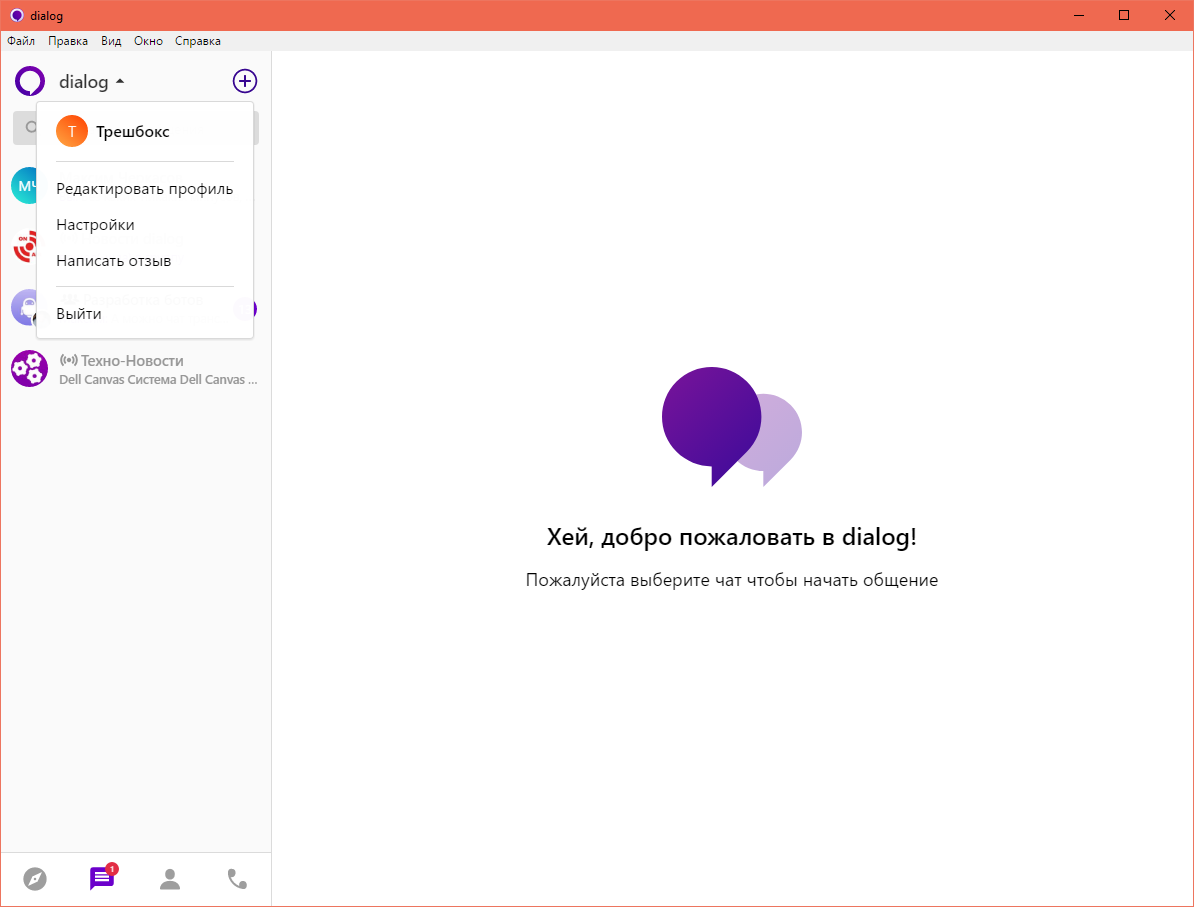
Task: Click the orange Трешбокс avatar
Action: tap(72, 131)
